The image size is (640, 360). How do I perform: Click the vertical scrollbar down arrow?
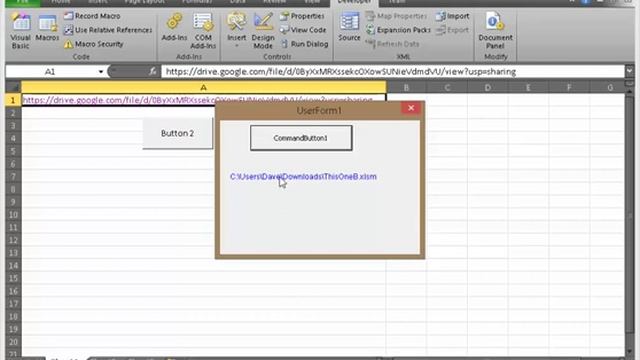click(x=629, y=351)
